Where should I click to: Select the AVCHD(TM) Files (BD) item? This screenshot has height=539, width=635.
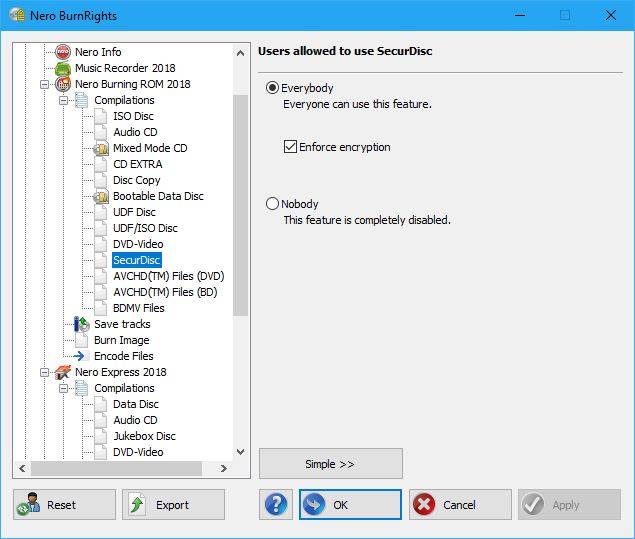tap(165, 292)
